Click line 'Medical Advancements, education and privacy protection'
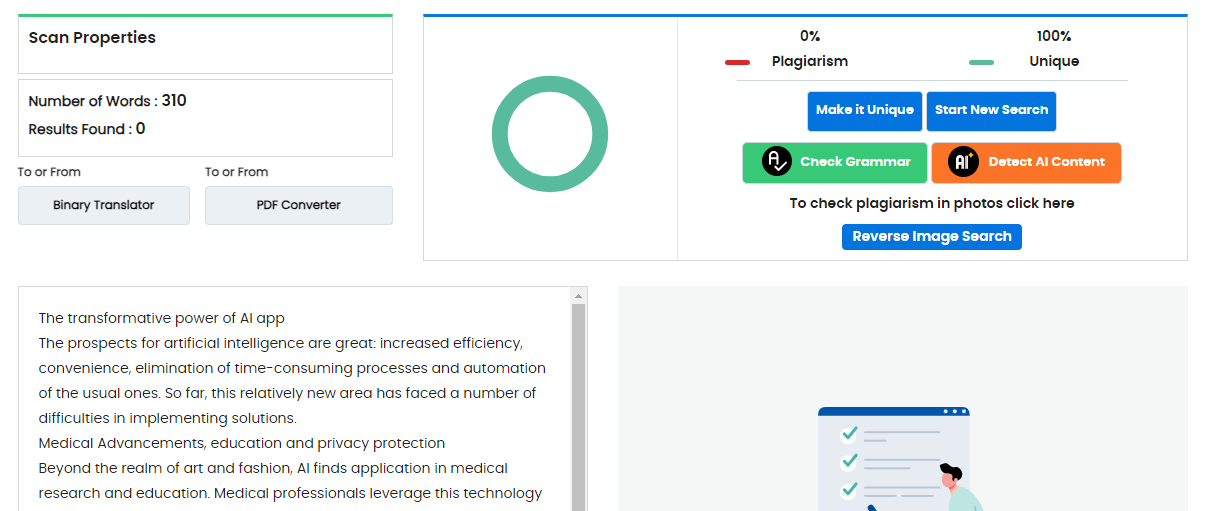The image size is (1210, 511). pos(242,443)
